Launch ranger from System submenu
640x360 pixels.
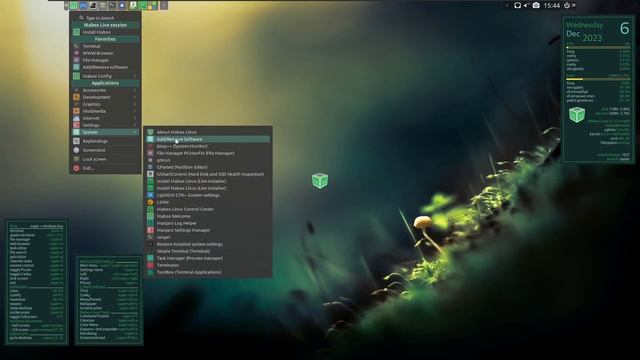tap(208, 237)
